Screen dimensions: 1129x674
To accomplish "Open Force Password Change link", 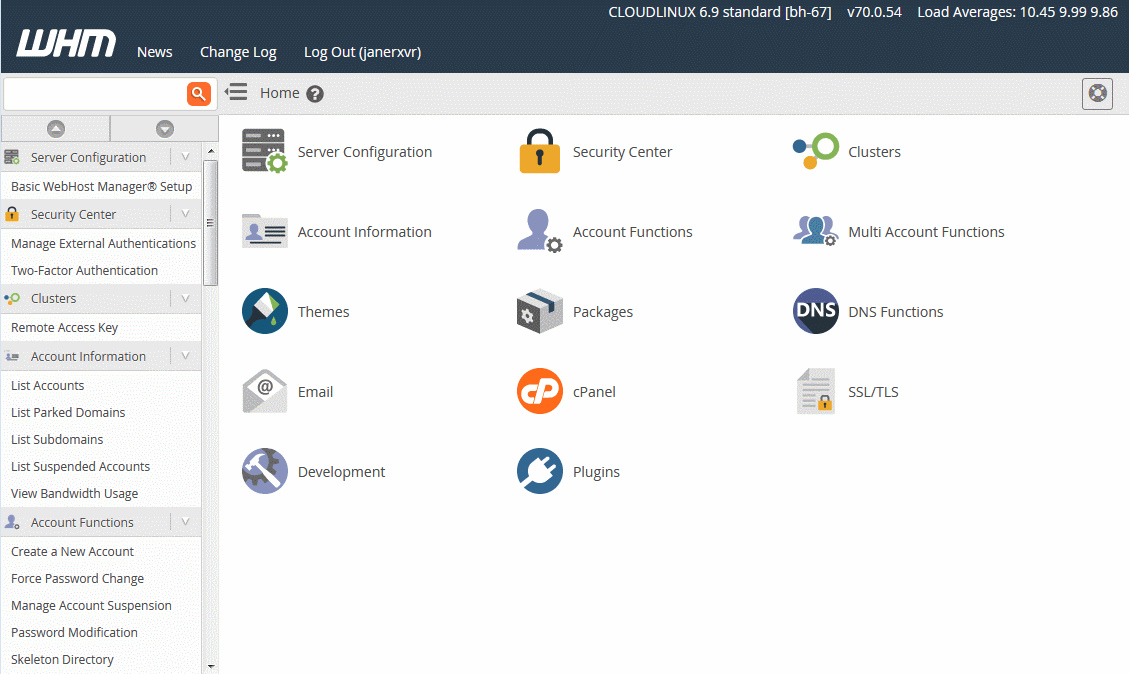I will [x=77, y=578].
